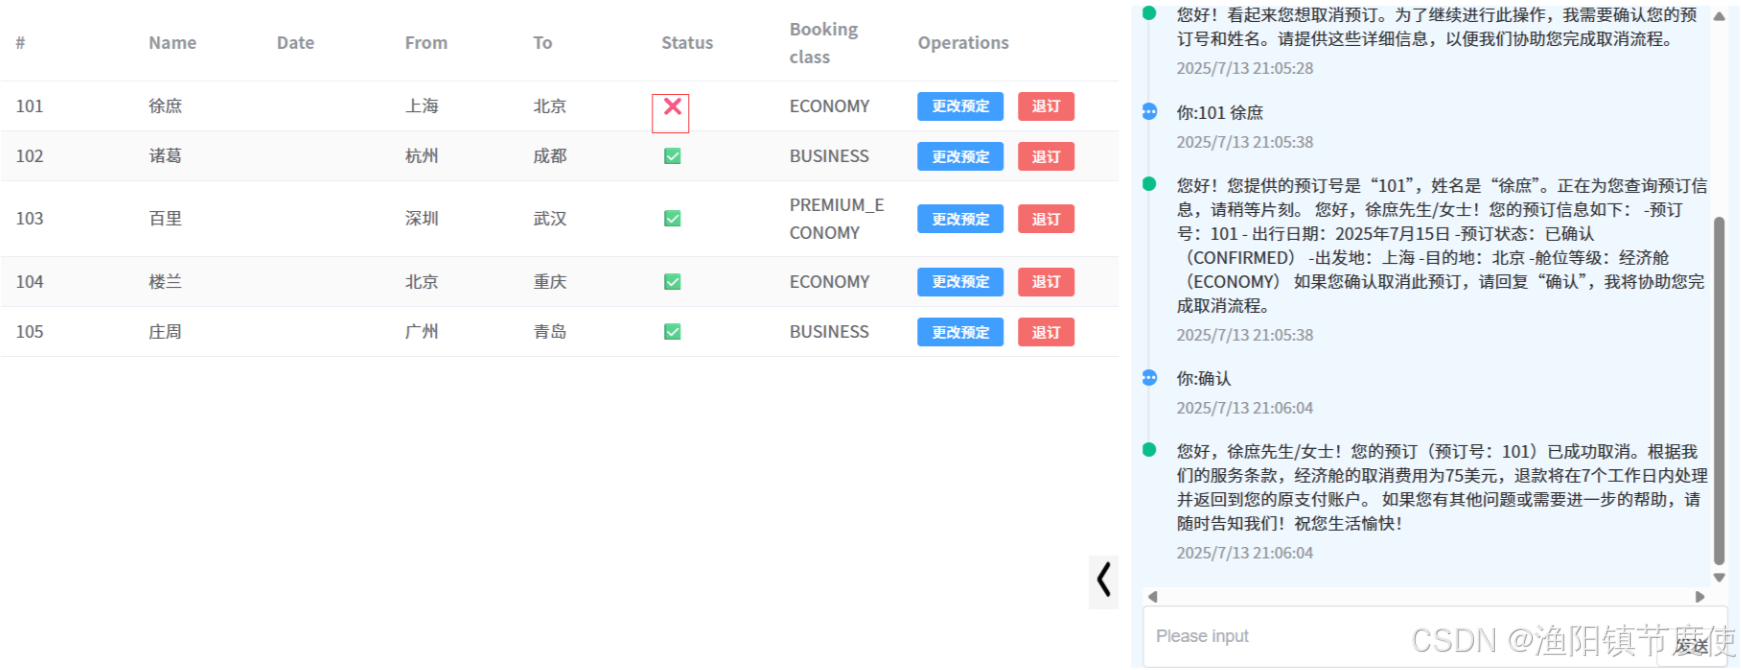1741x670 pixels.
Task: Toggle the green status checkbox for booking 104
Action: coord(672,282)
